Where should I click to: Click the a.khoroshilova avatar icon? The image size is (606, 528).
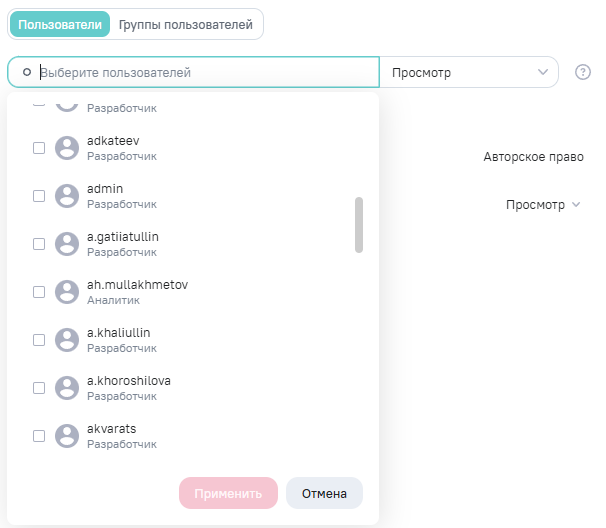[67, 388]
